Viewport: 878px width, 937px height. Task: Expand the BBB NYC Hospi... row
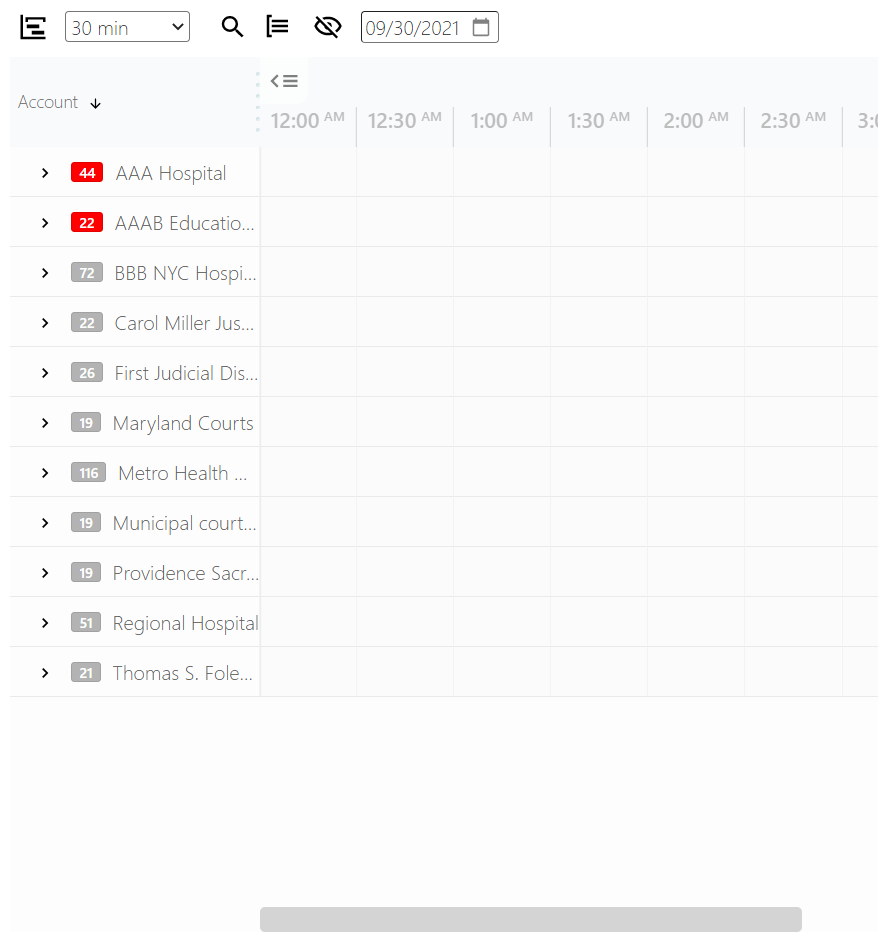click(45, 273)
